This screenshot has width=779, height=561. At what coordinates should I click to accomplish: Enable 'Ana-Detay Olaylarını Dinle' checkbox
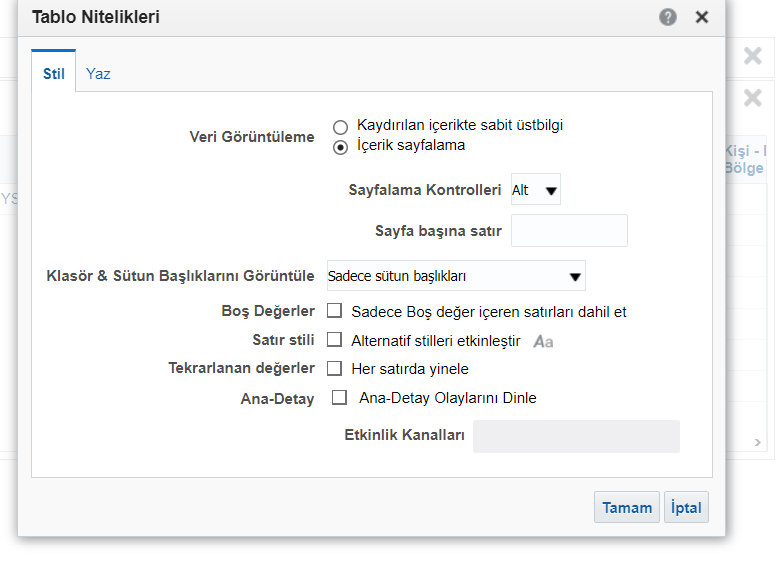(x=340, y=398)
